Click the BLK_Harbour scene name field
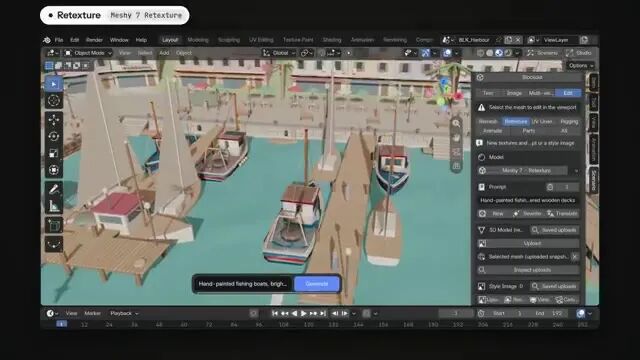This screenshot has width=640, height=360. [x=473, y=40]
